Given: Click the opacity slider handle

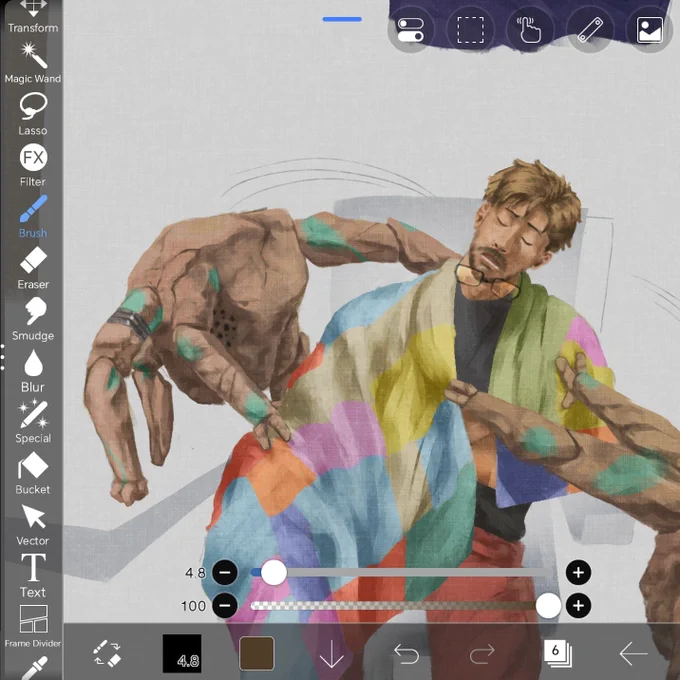Looking at the screenshot, I should point(548,606).
